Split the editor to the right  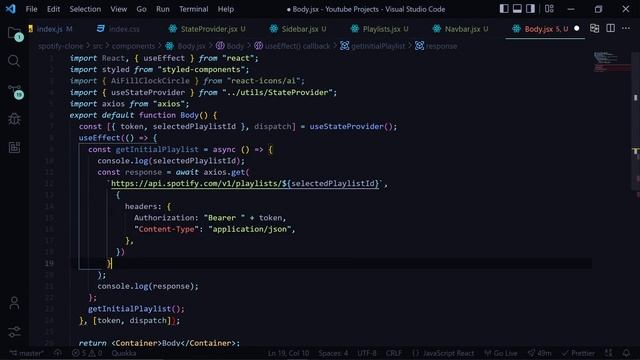coord(610,28)
